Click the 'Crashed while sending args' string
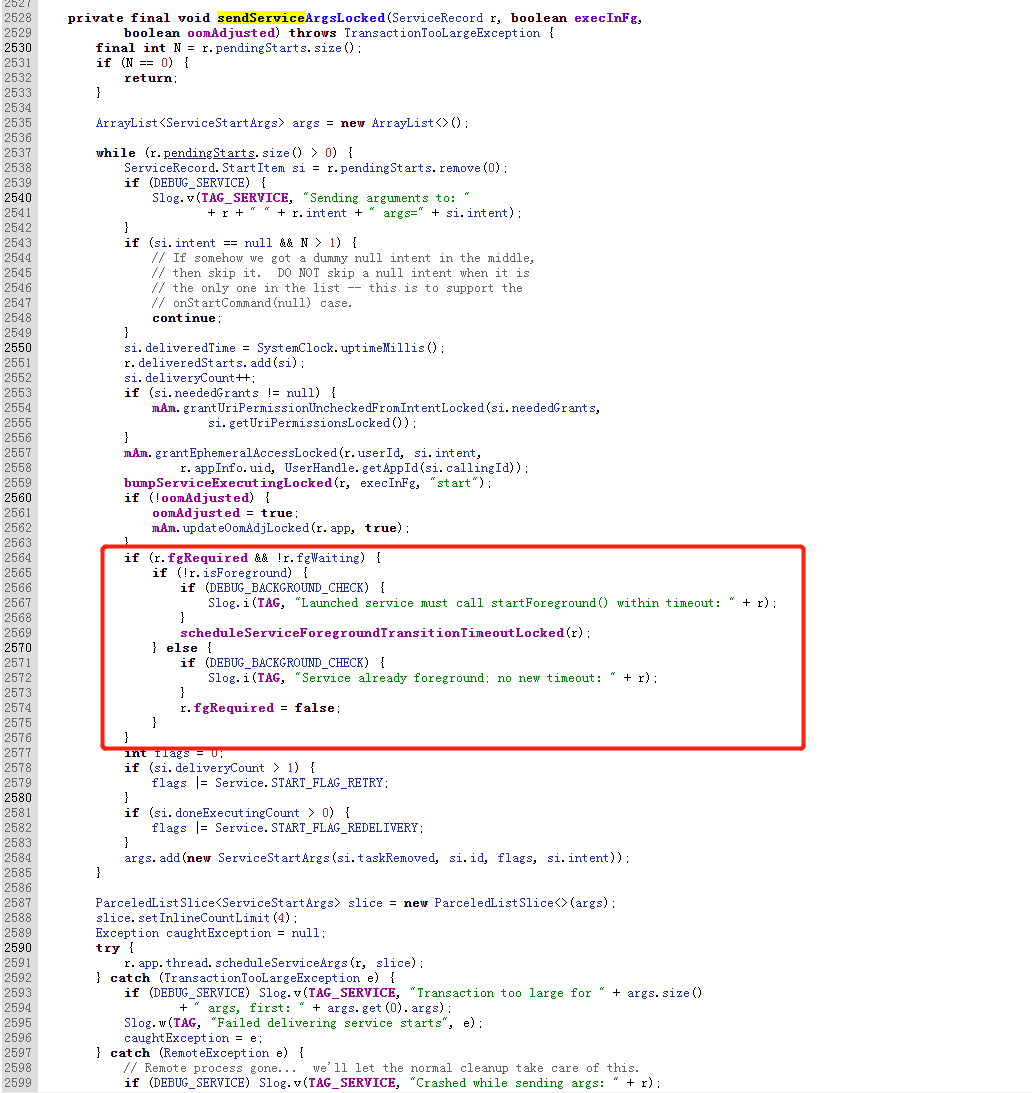The width and height of the screenshot is (1032, 1093). (x=514, y=1083)
